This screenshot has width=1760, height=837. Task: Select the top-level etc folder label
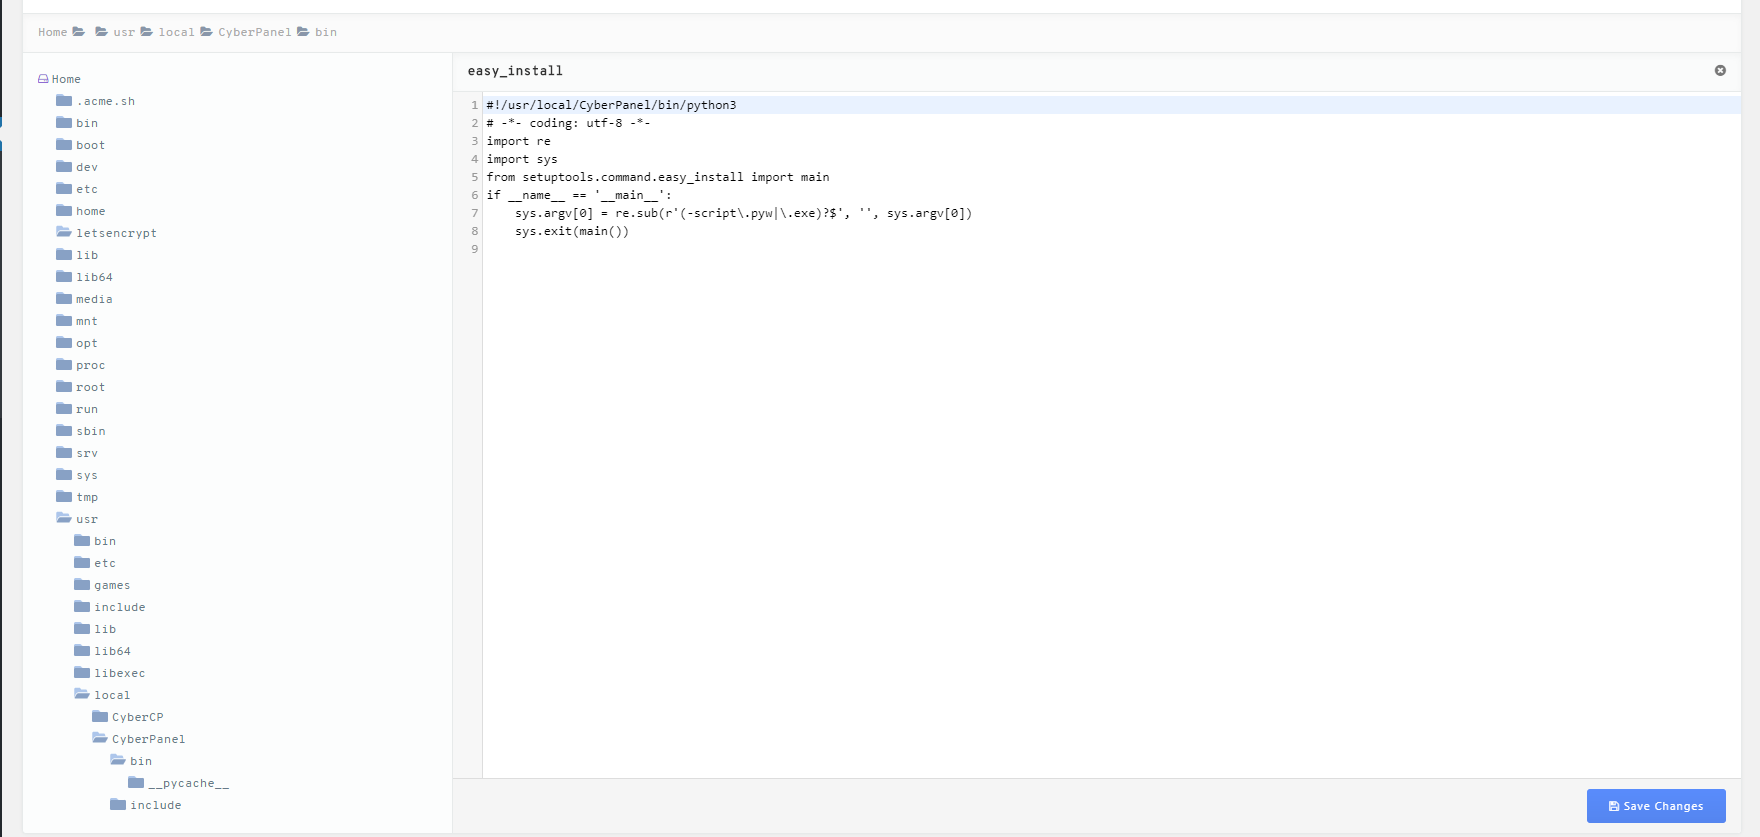click(87, 189)
